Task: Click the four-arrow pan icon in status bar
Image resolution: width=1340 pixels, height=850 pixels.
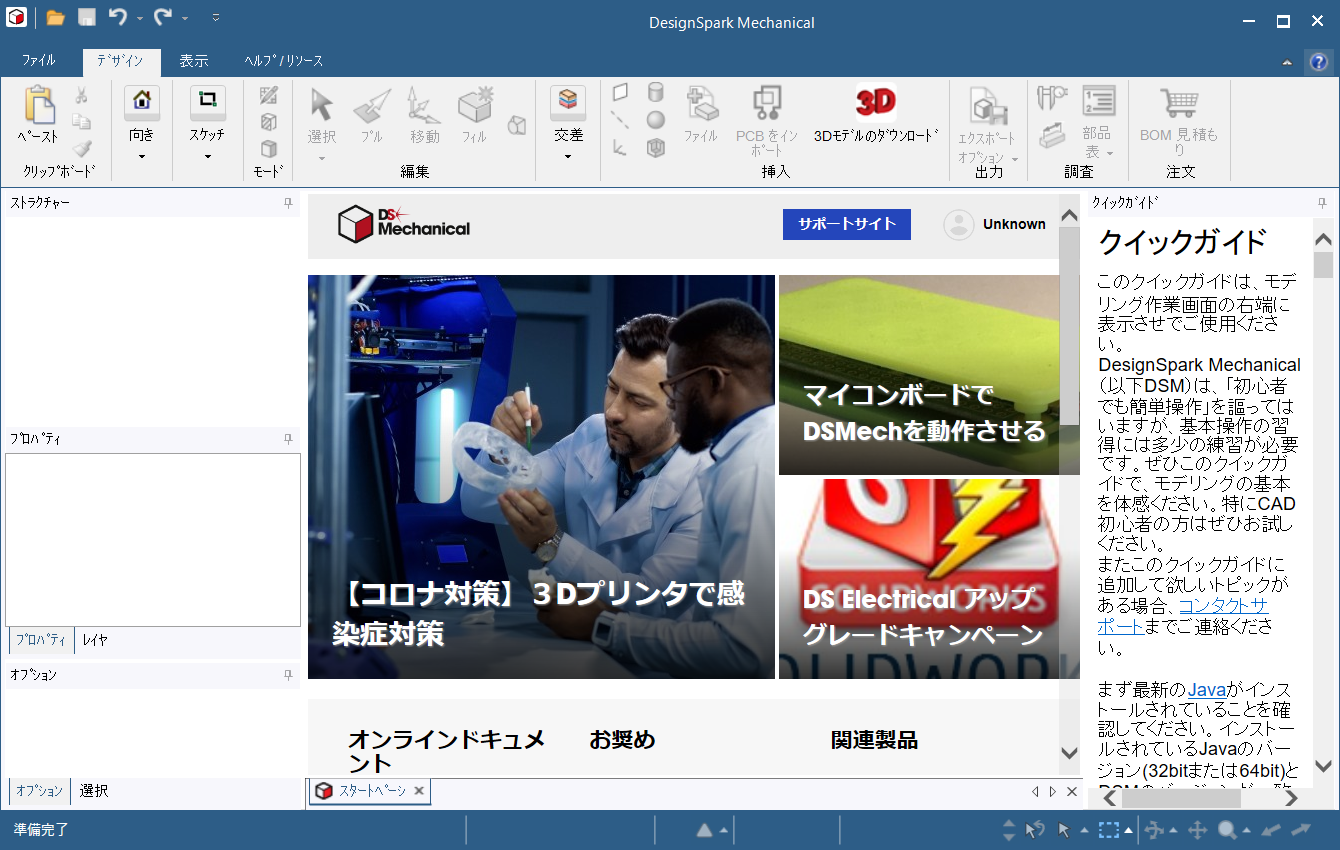Action: click(1197, 830)
